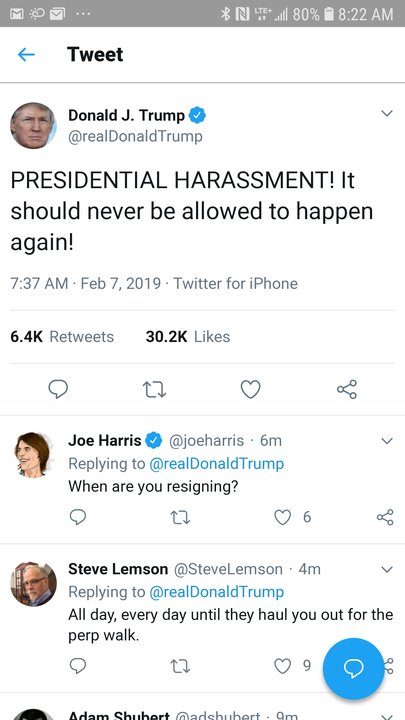Expand options chevron on Steve Lemson's reply
This screenshot has height=720, width=405.
[387, 569]
